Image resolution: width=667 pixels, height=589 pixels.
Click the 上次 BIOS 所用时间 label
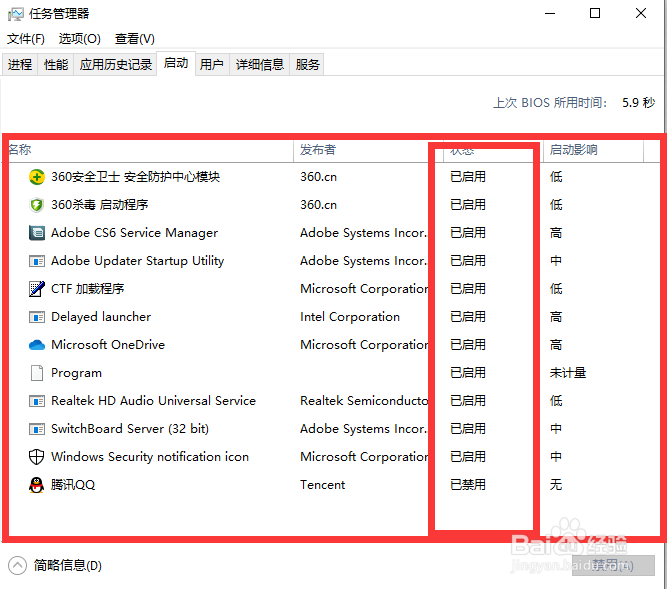(x=550, y=103)
